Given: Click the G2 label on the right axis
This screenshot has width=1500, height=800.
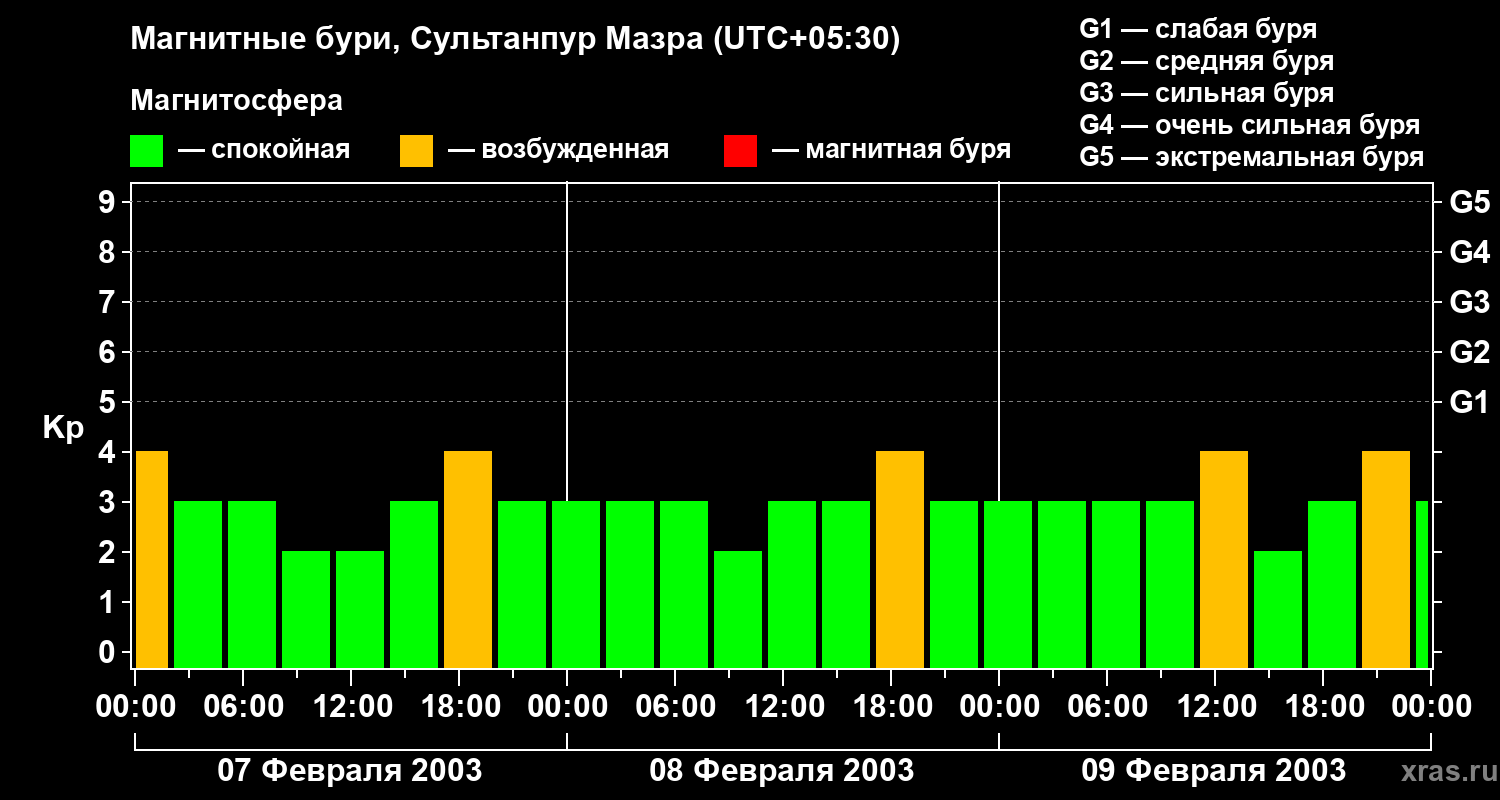Looking at the screenshot, I should (x=1469, y=352).
